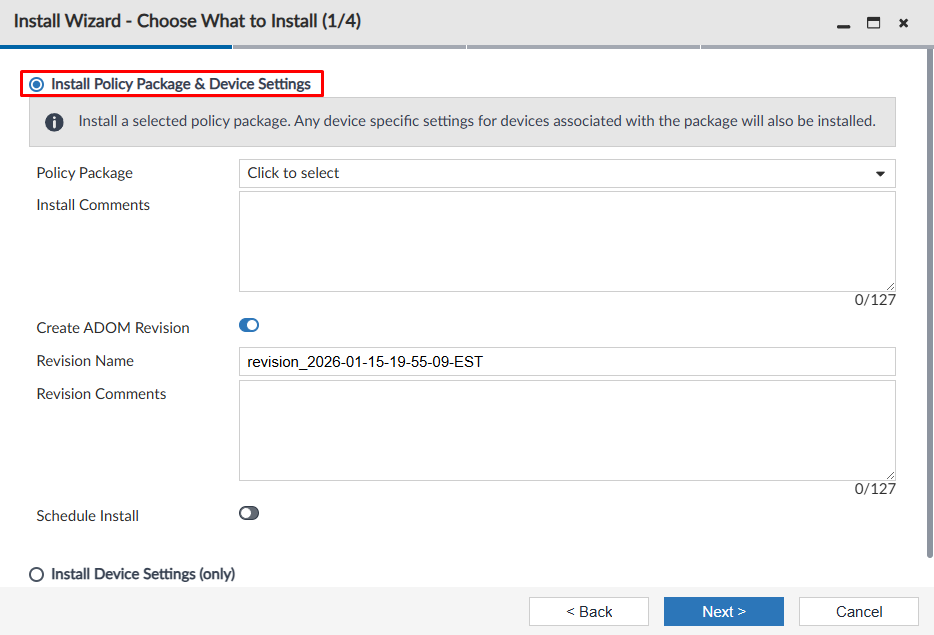Turn on the Schedule Install toggle
Viewport: 934px width, 635px height.
coord(248,512)
